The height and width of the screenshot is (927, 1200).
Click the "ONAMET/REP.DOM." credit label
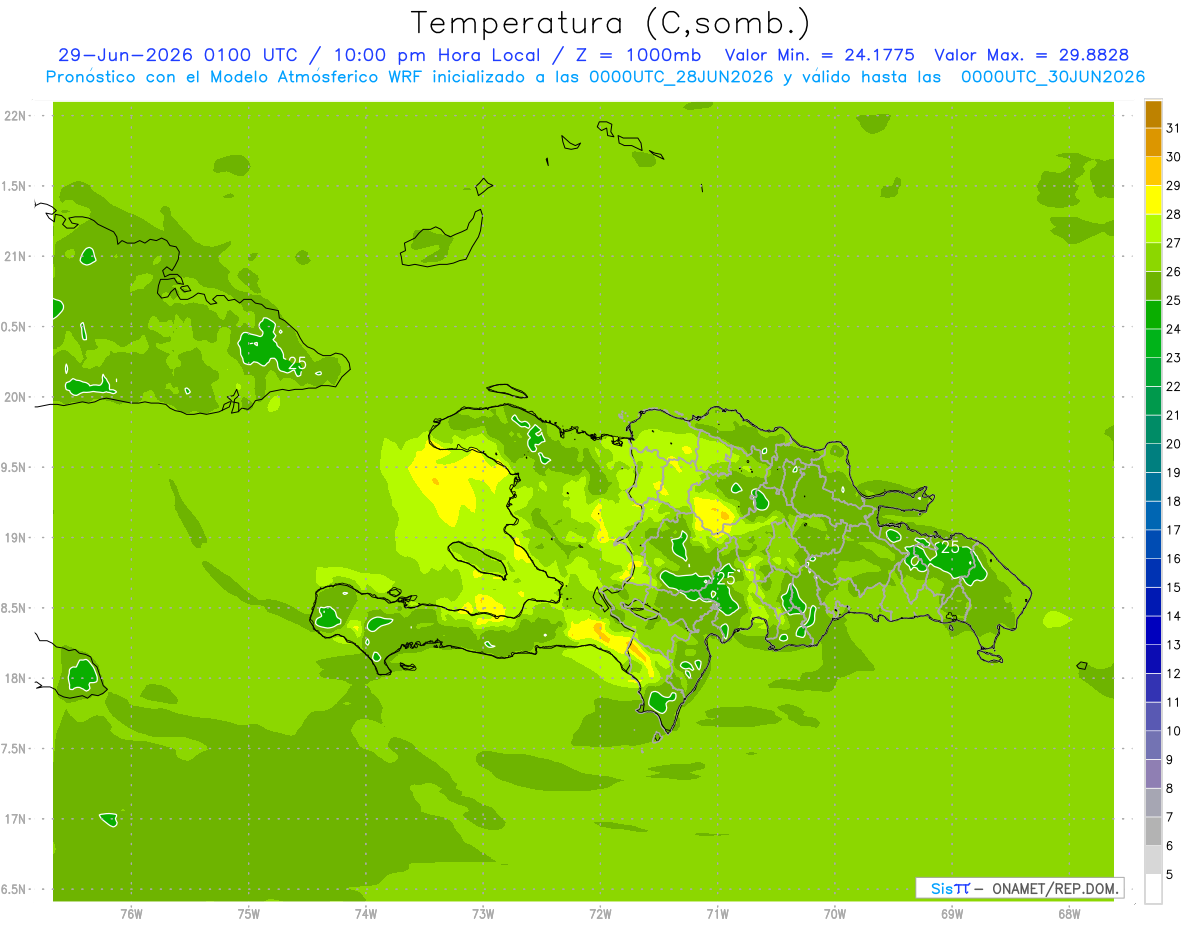click(x=1055, y=888)
